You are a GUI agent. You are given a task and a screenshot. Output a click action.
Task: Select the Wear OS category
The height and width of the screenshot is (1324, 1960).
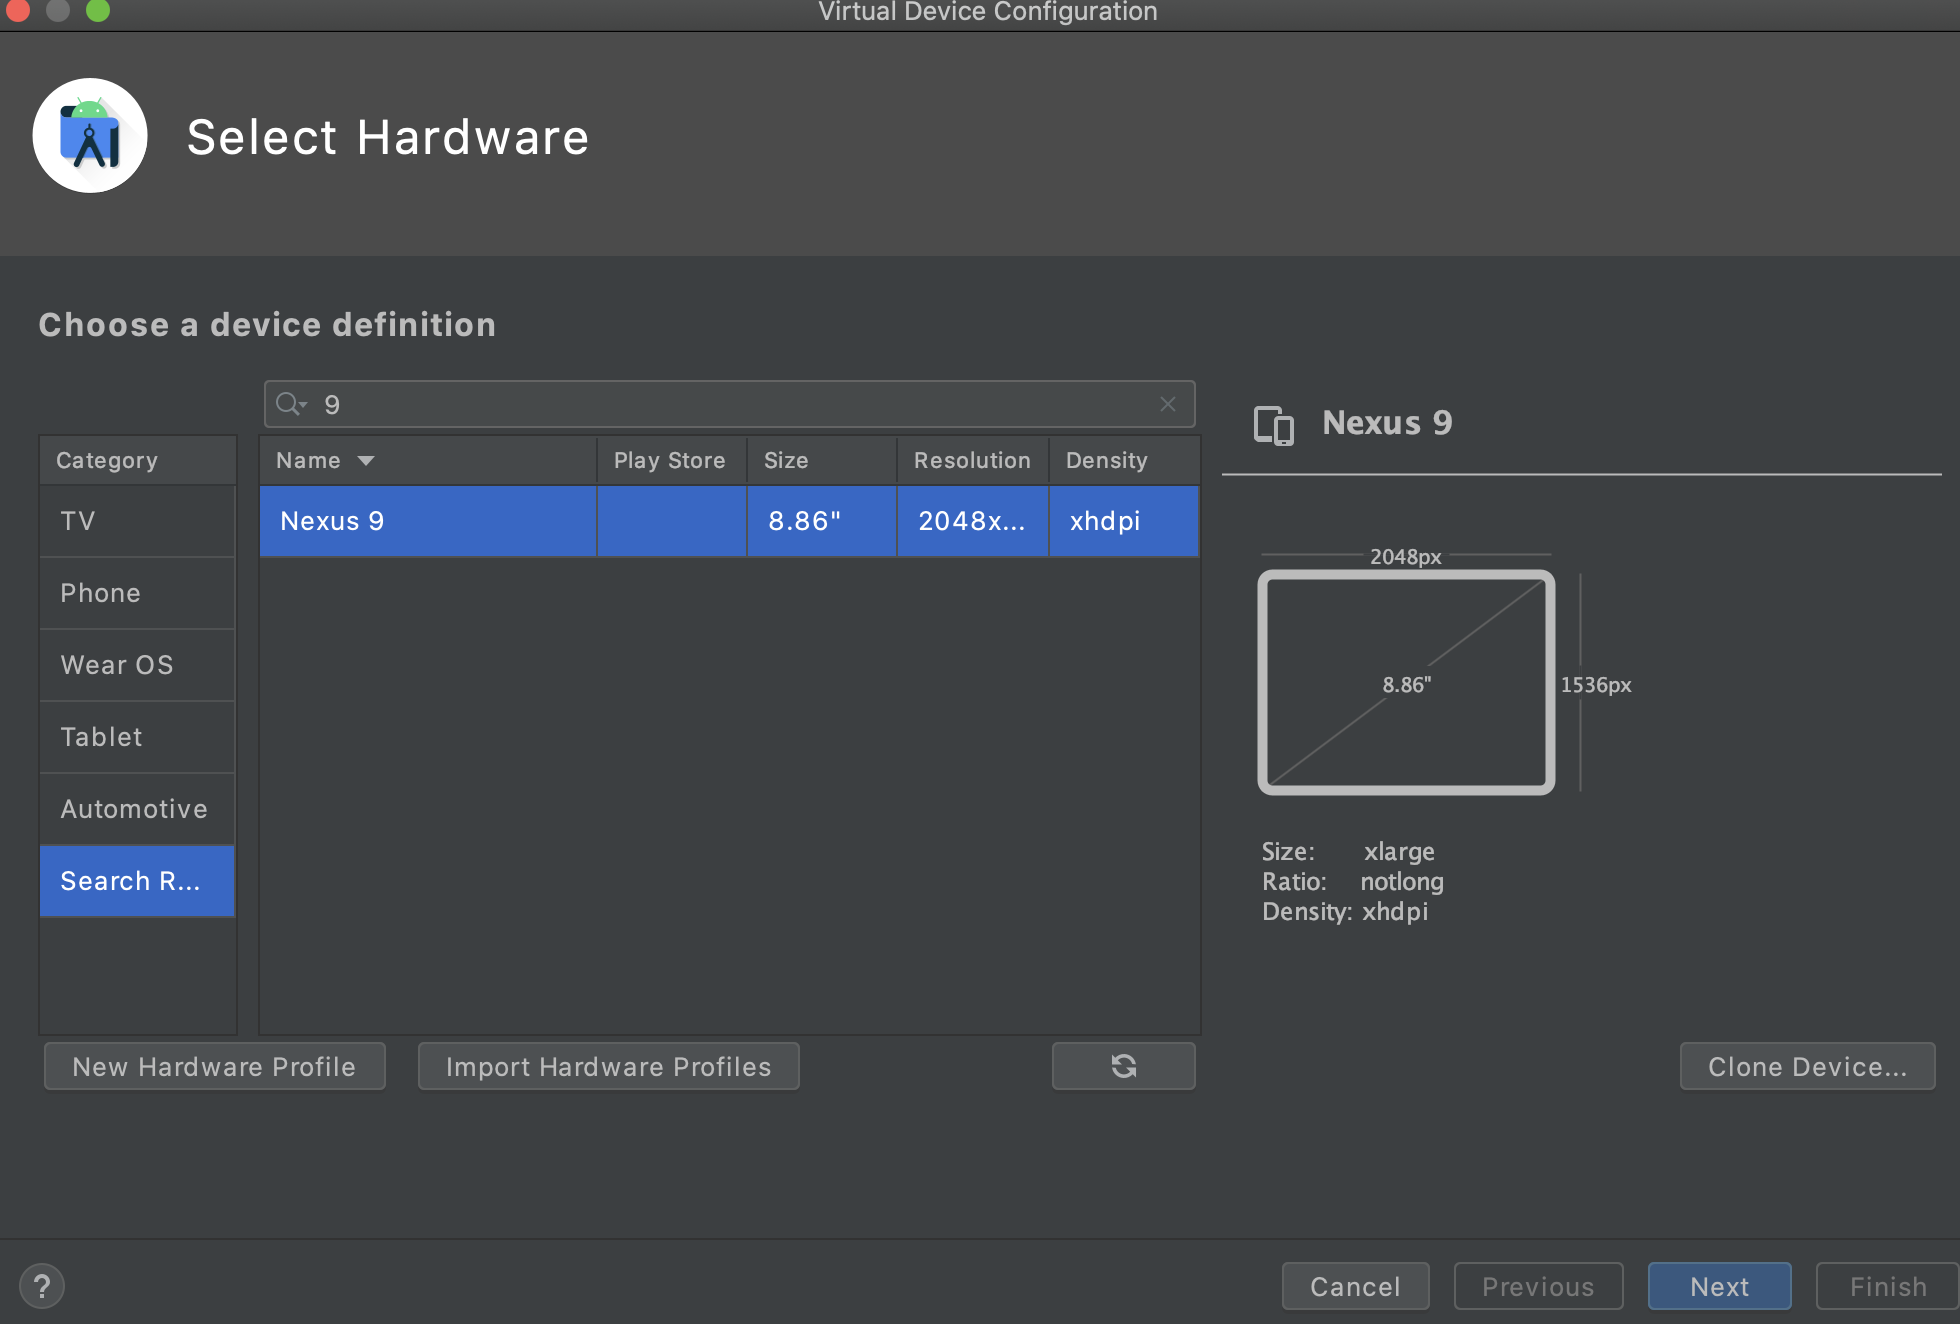pyautogui.click(x=138, y=665)
